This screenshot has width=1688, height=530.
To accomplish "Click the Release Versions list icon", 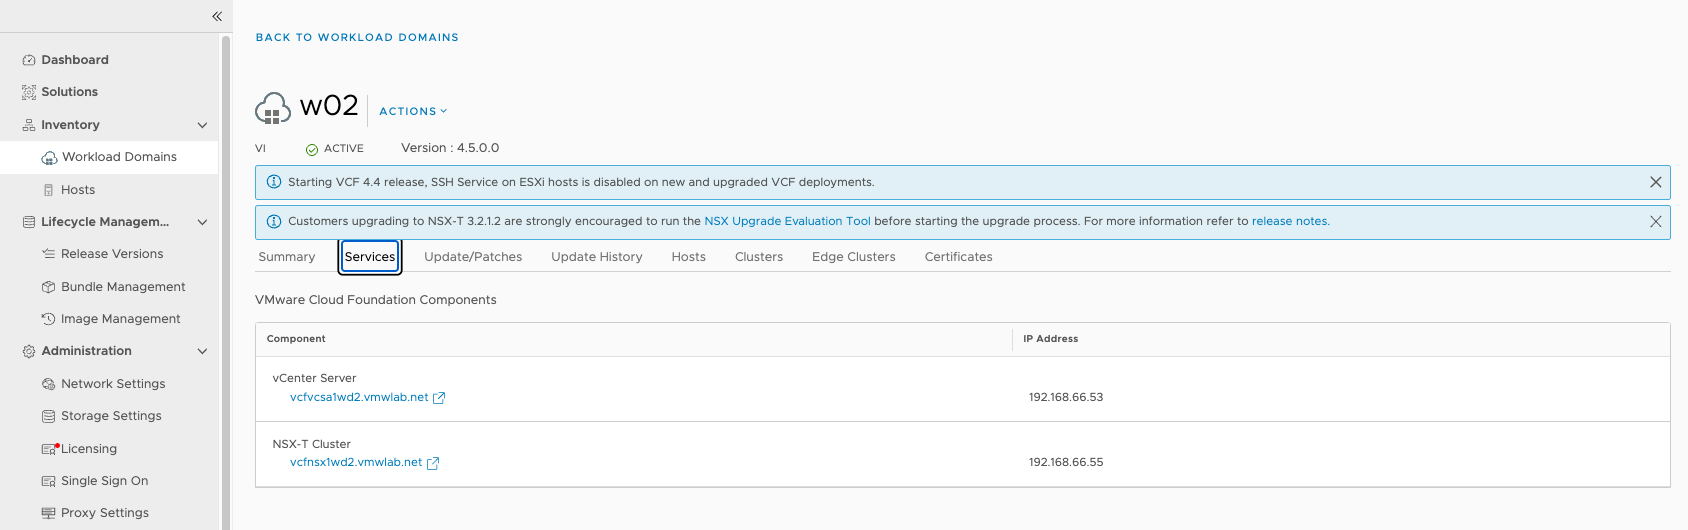I will [x=48, y=254].
